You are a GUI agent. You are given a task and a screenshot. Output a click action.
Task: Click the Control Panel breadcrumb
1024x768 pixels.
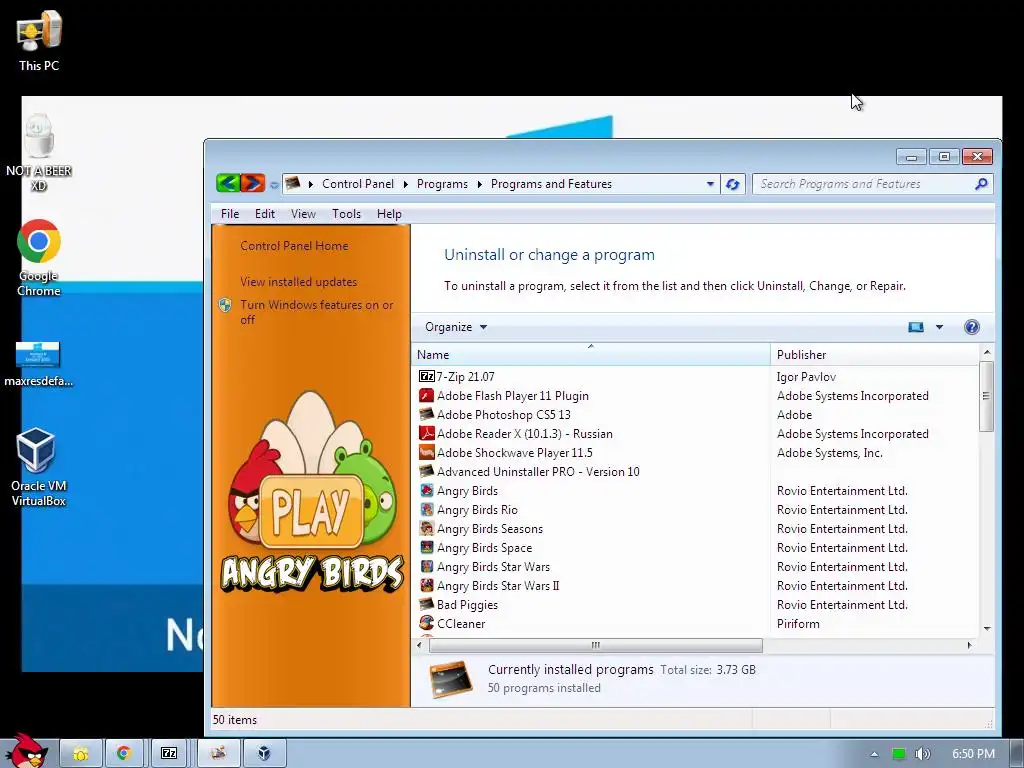(x=358, y=184)
